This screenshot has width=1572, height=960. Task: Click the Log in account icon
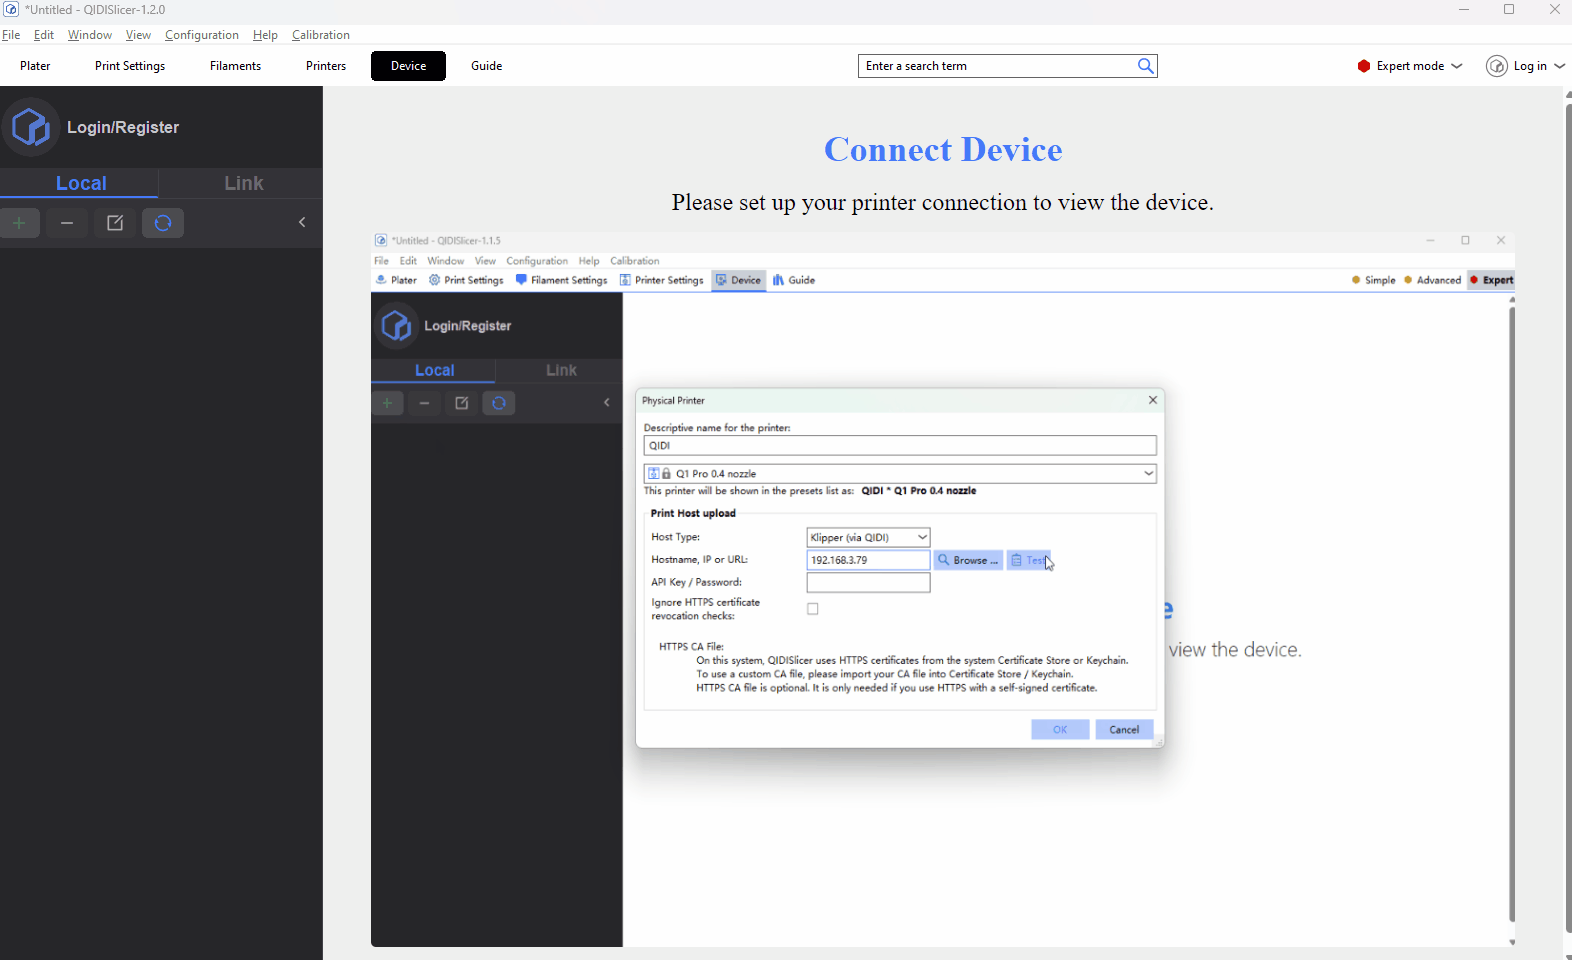tap(1497, 66)
